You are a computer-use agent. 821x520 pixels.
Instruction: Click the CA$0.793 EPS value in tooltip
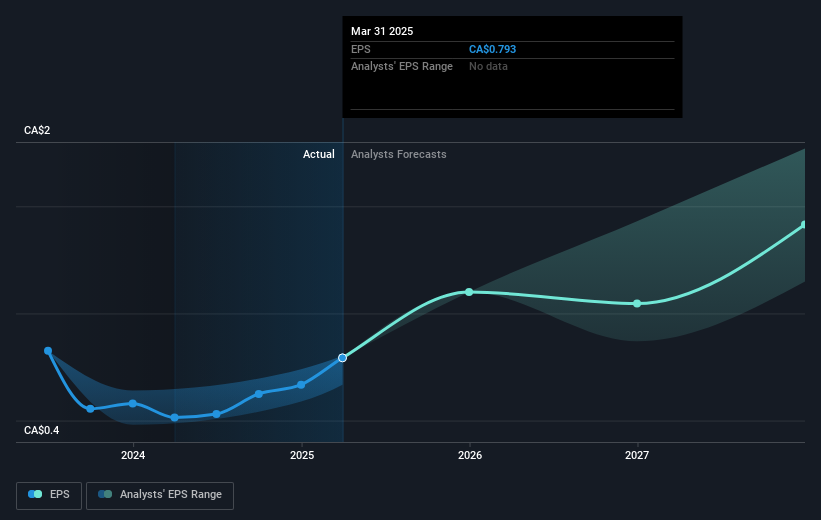click(x=492, y=49)
